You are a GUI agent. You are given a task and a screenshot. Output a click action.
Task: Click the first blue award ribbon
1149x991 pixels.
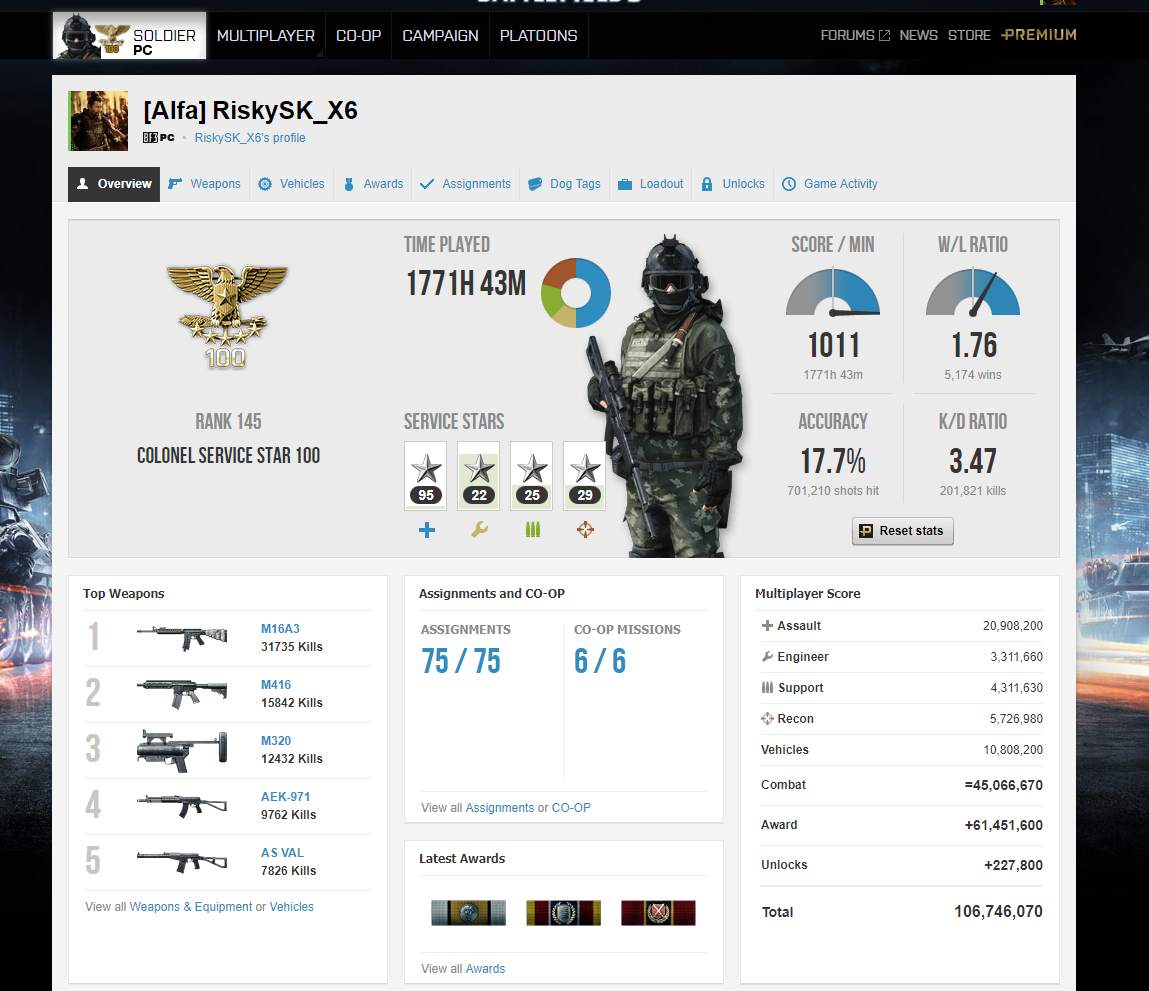coord(468,913)
